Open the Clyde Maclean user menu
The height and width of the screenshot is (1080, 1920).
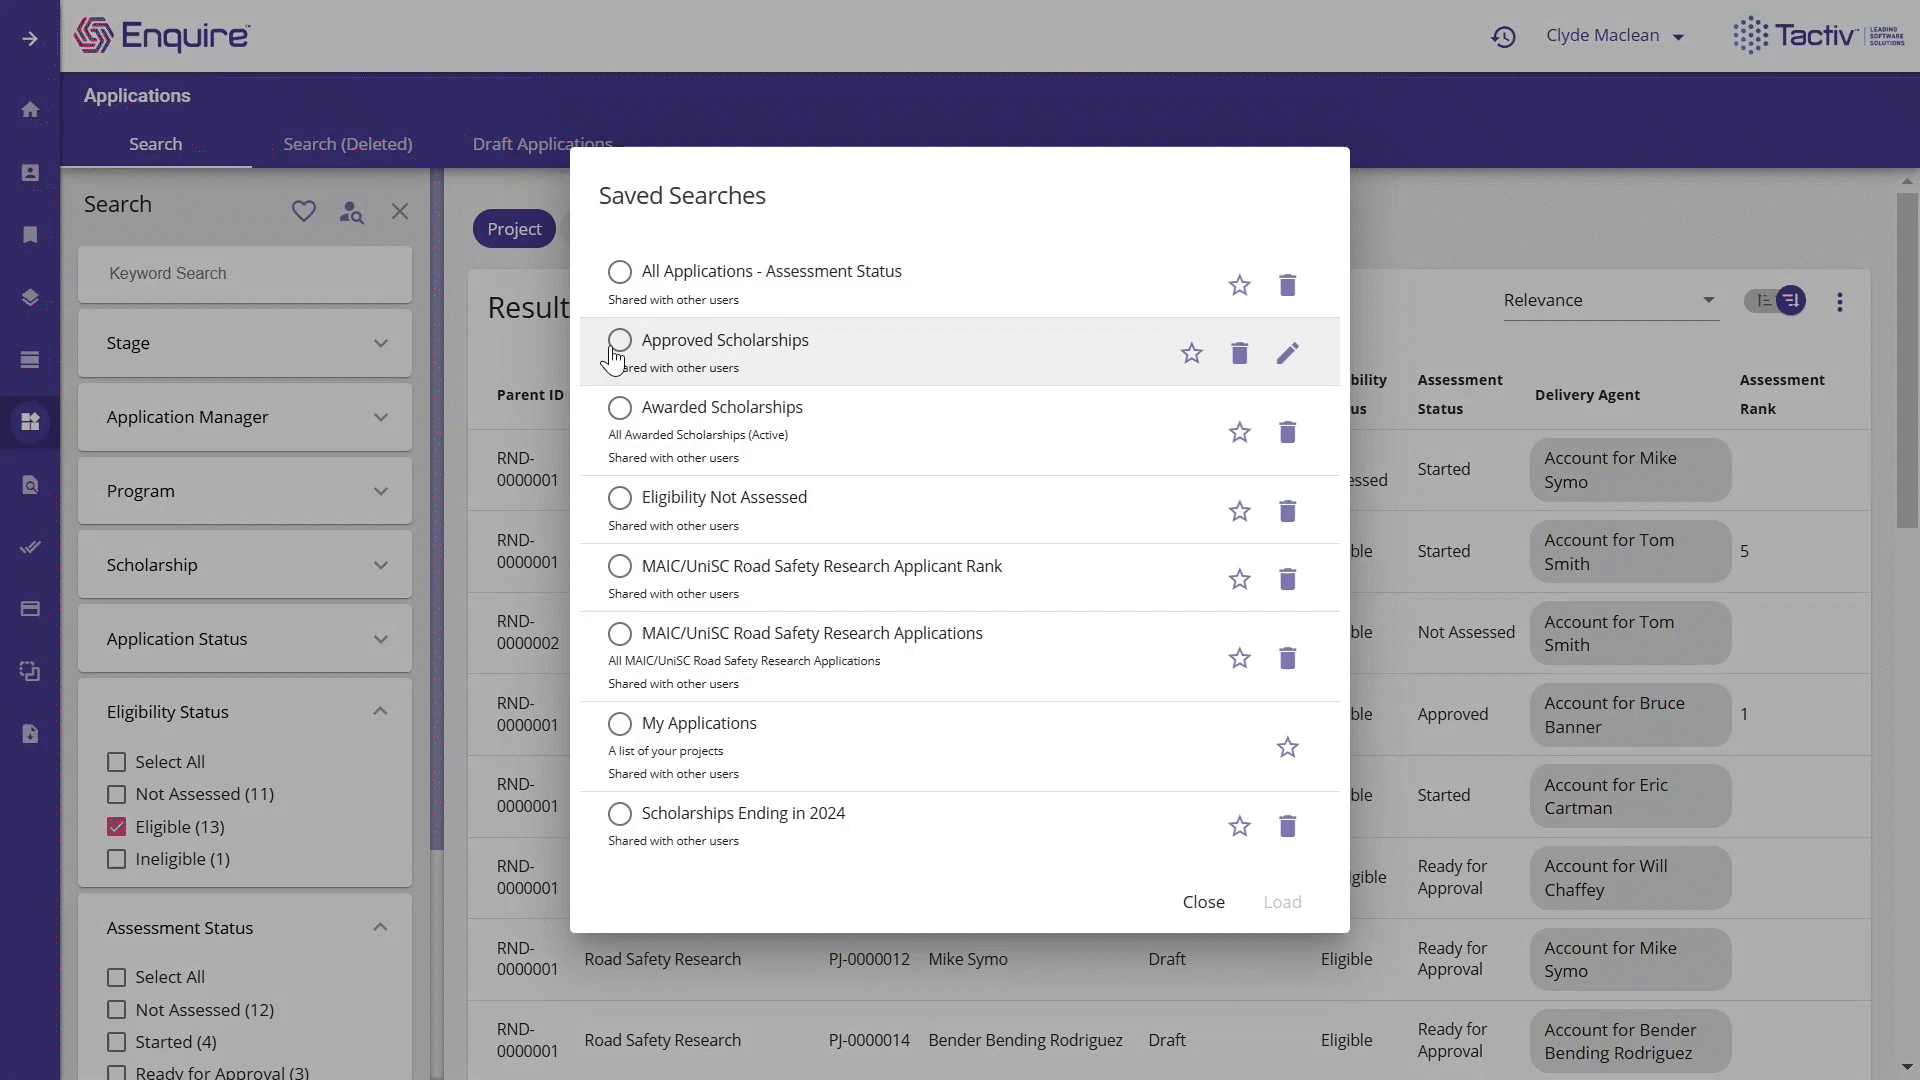click(x=1614, y=36)
